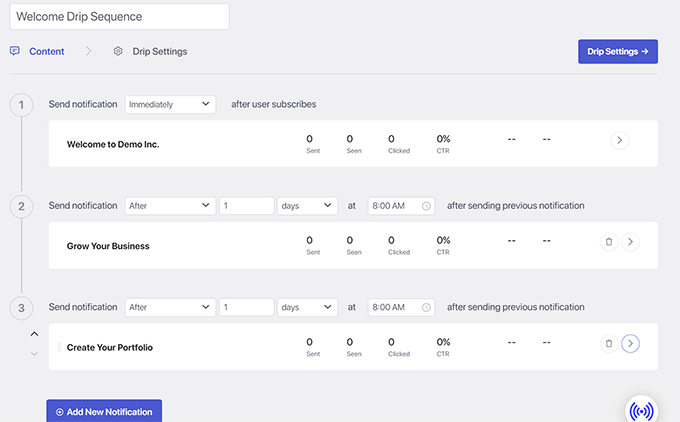The width and height of the screenshot is (680, 422).
Task: Click clock icon in step 2 time field
Action: click(x=426, y=206)
